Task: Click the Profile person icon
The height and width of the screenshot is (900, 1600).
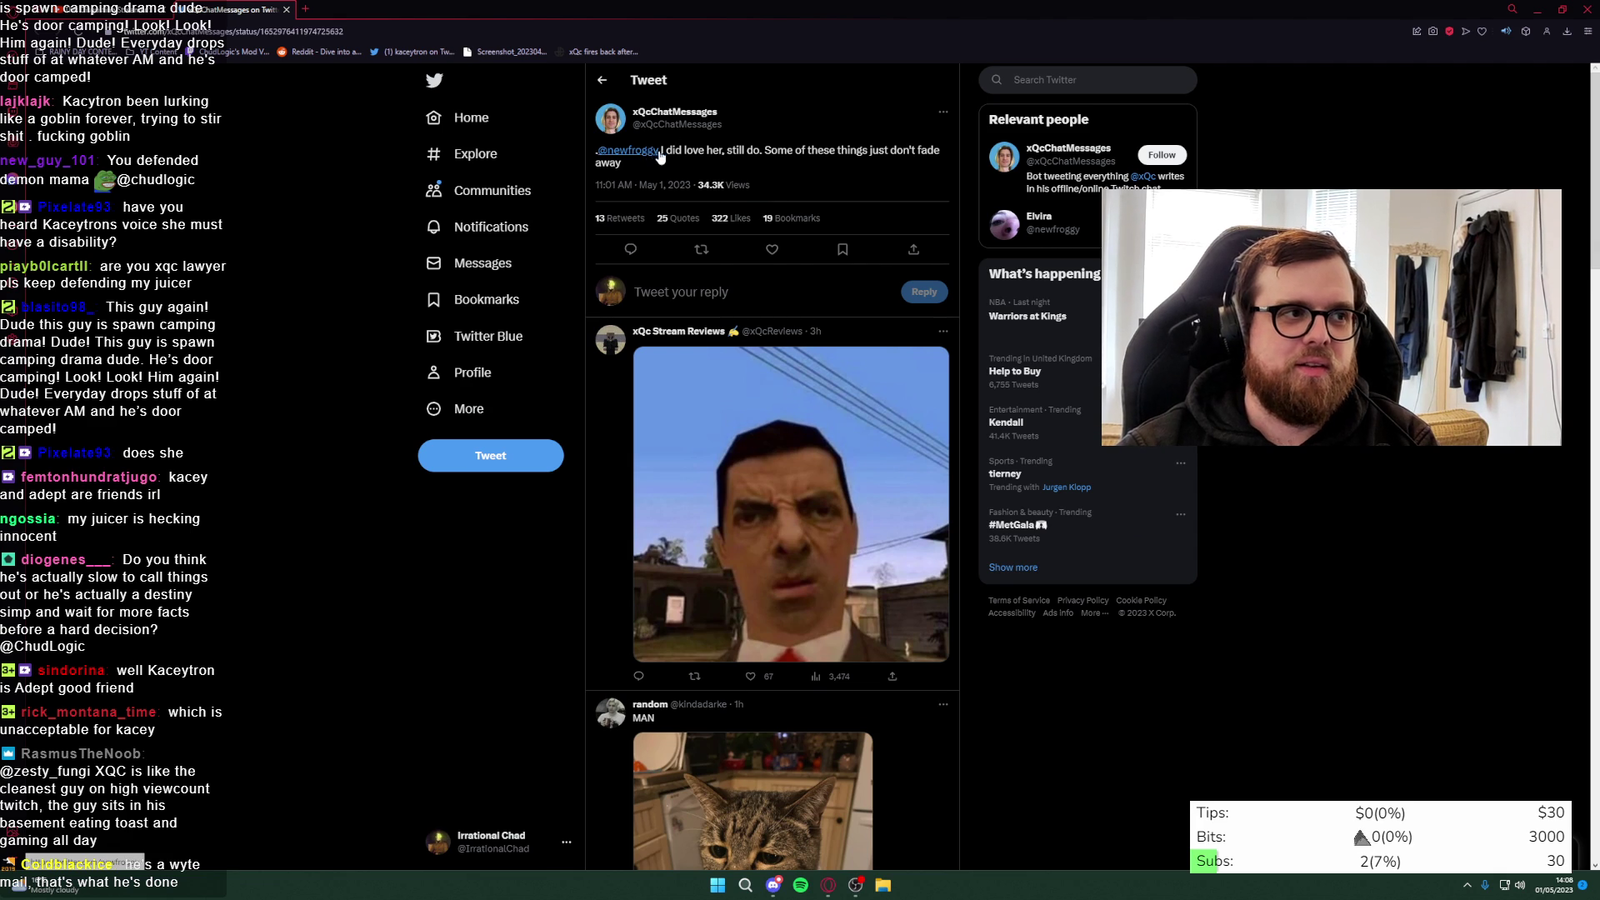Action: coord(434,372)
